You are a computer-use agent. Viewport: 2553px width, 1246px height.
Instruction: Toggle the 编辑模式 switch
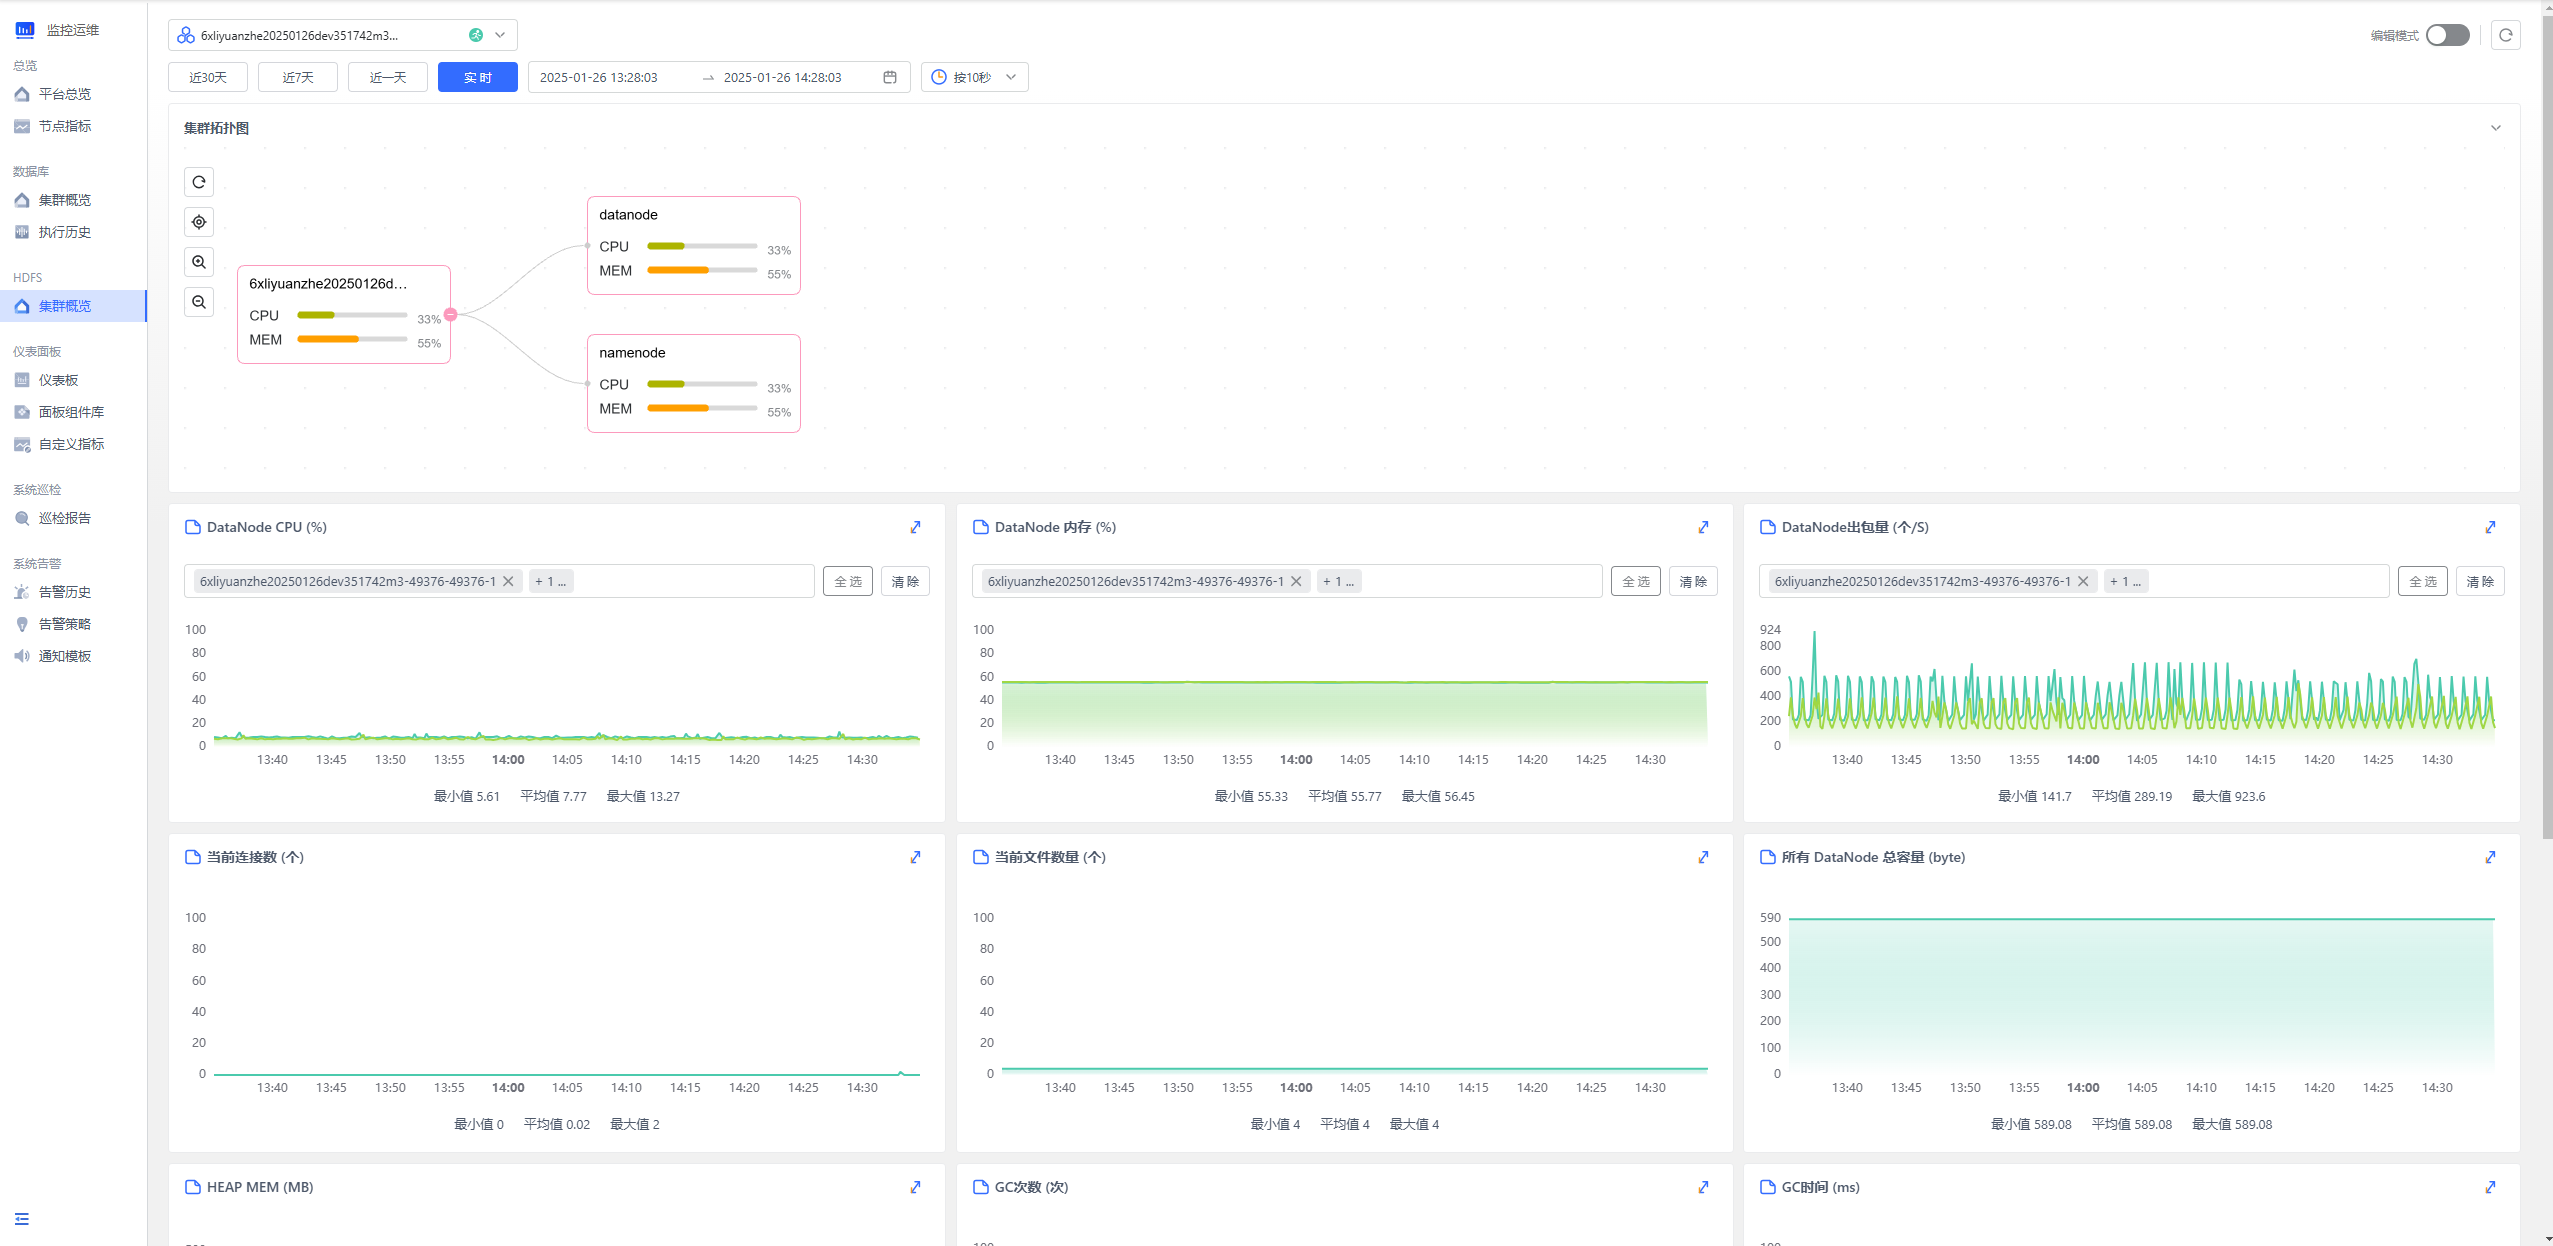coord(2447,35)
